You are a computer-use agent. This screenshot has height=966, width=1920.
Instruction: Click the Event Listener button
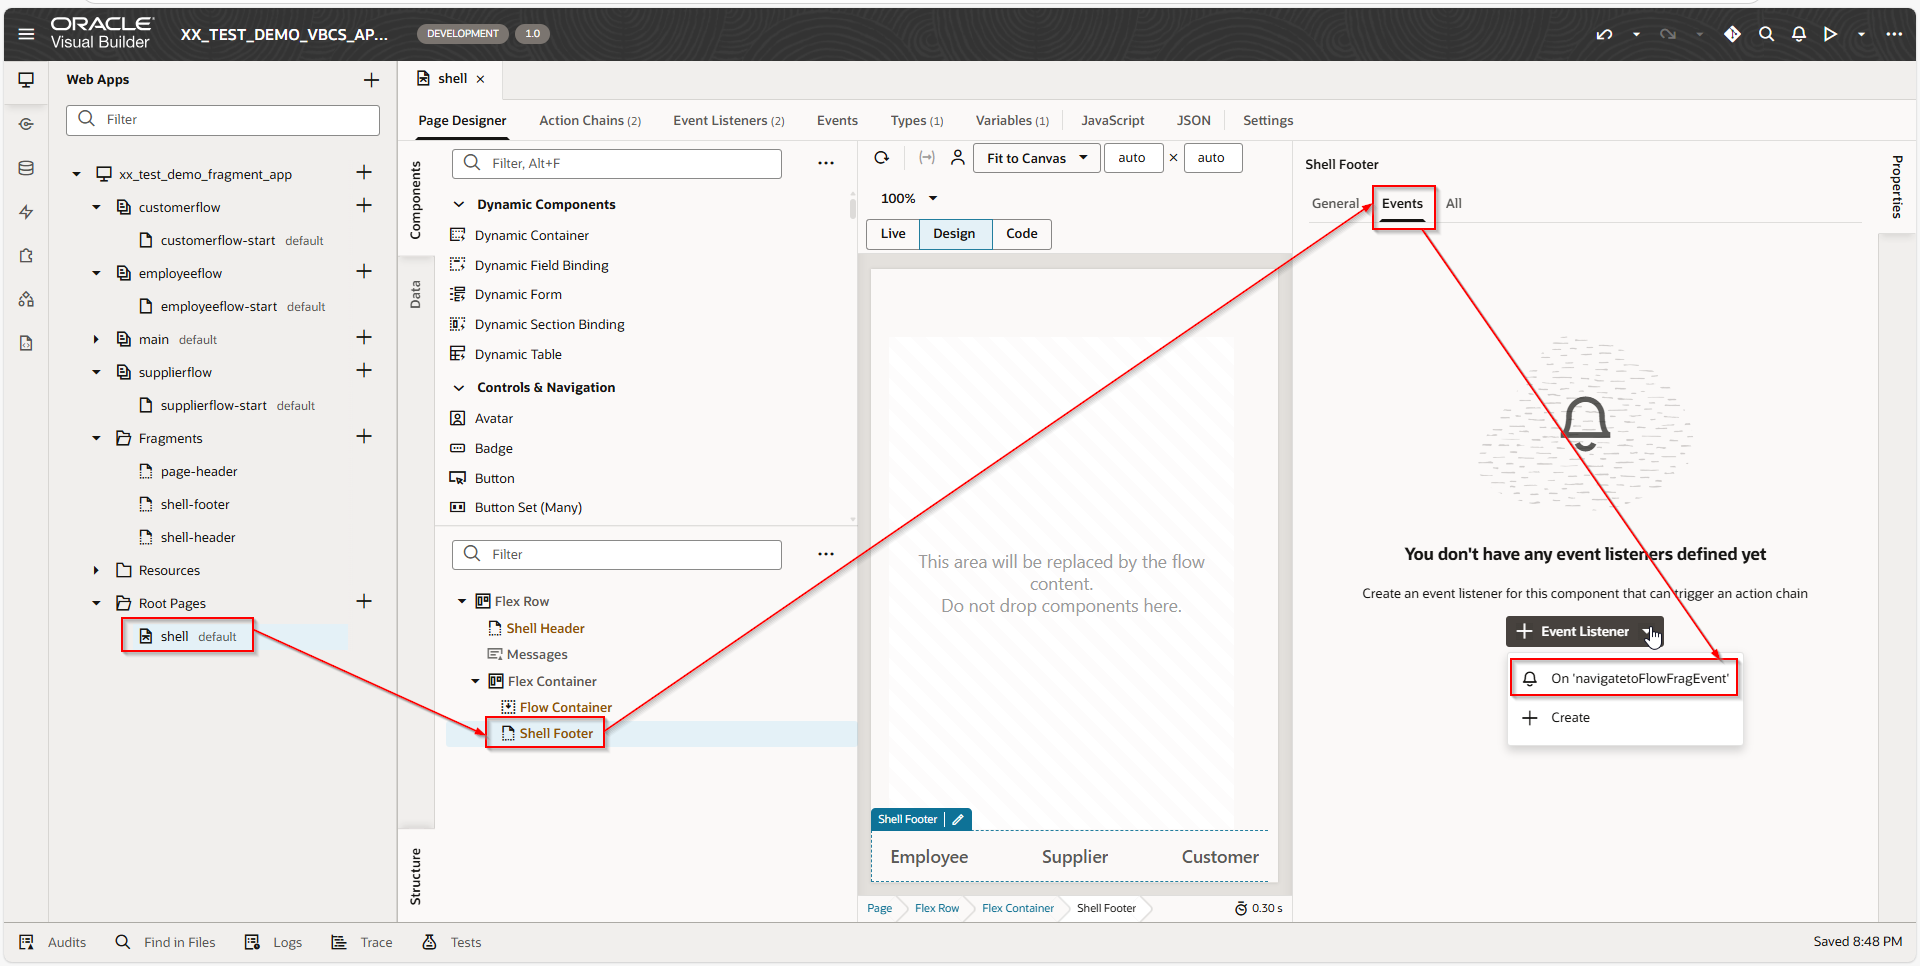tap(1584, 631)
